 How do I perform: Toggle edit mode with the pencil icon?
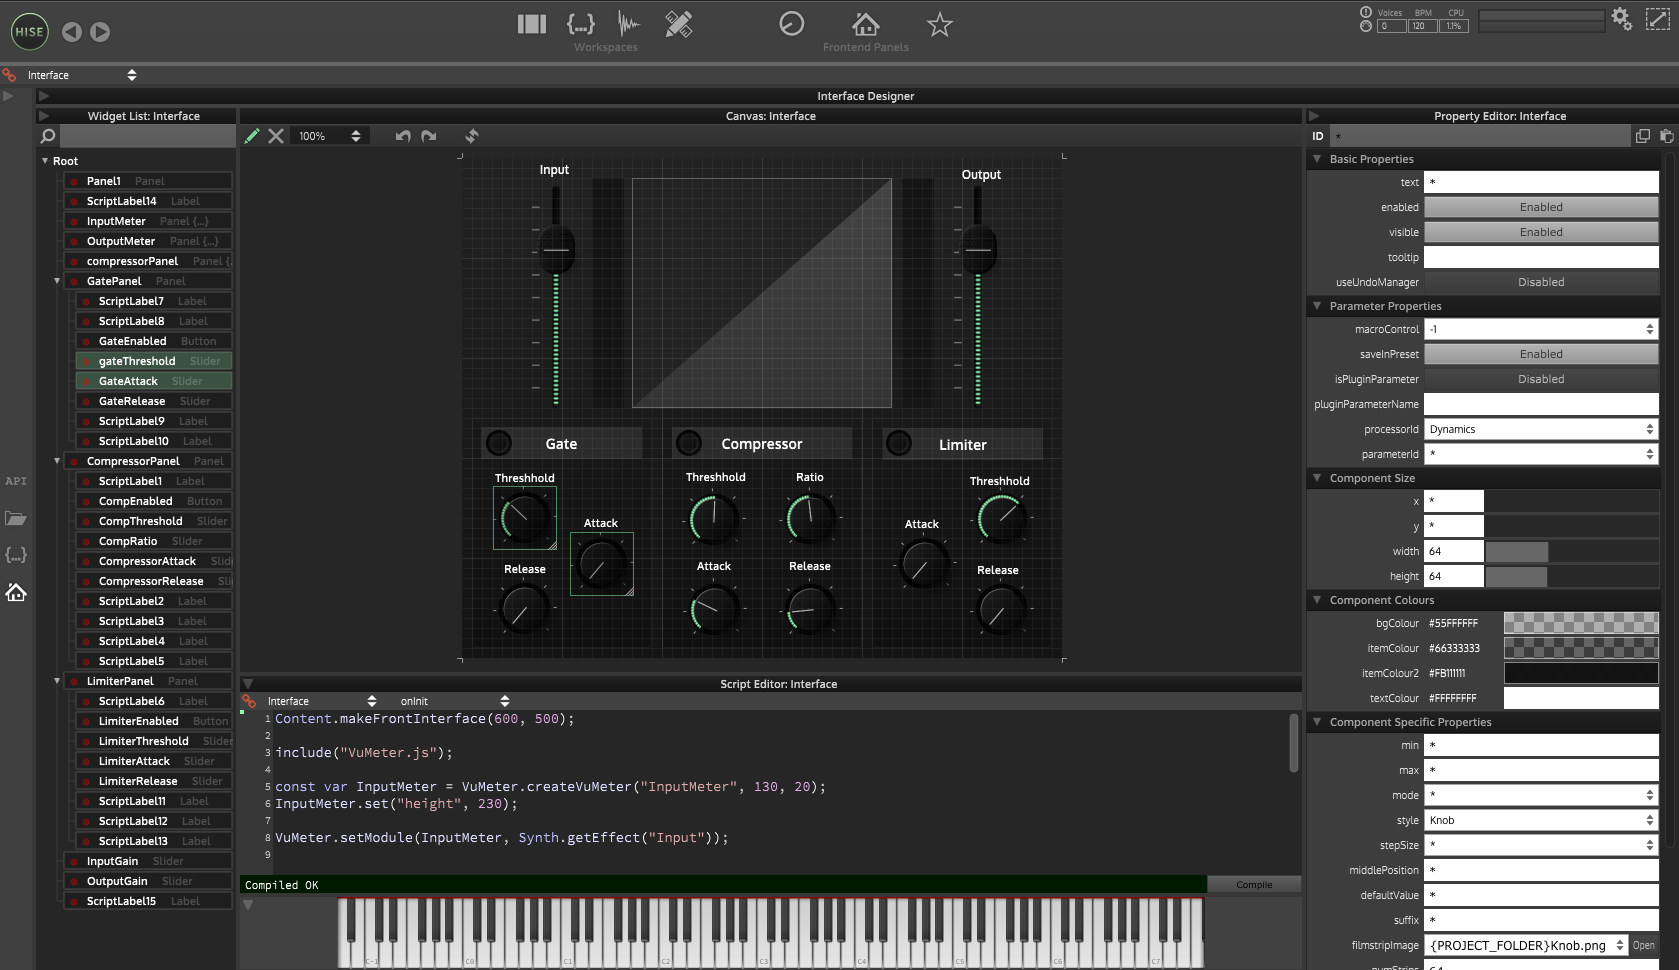click(252, 136)
